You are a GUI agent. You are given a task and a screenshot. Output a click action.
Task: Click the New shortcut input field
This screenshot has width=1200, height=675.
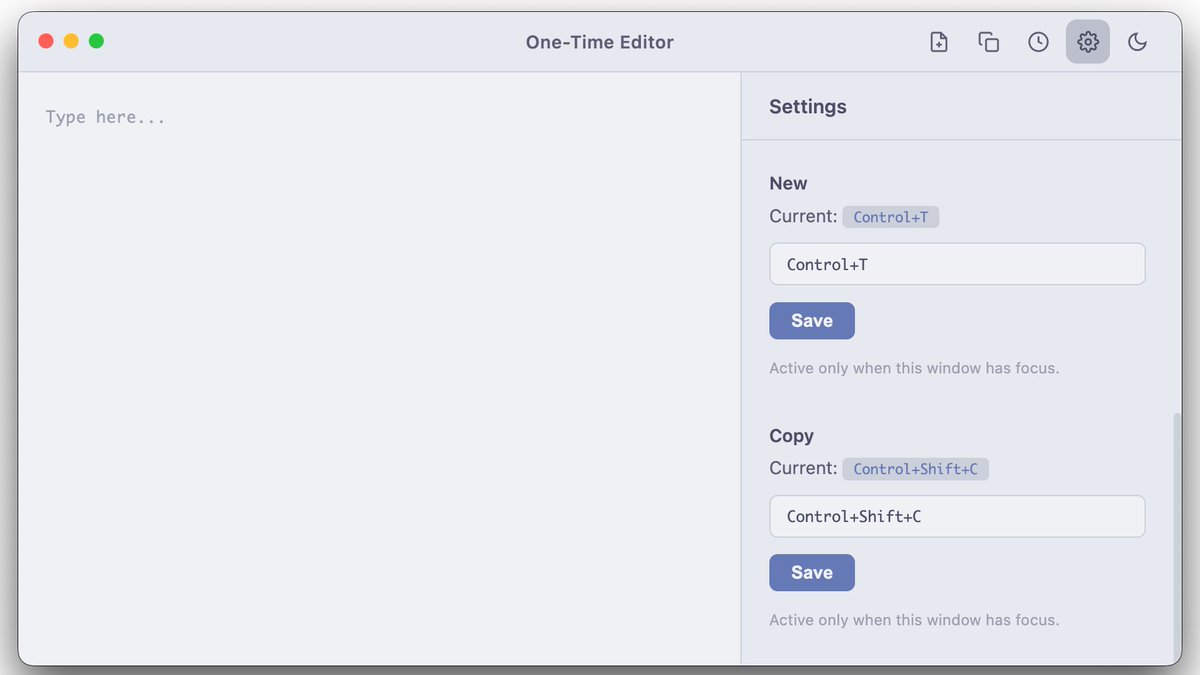tap(957, 264)
